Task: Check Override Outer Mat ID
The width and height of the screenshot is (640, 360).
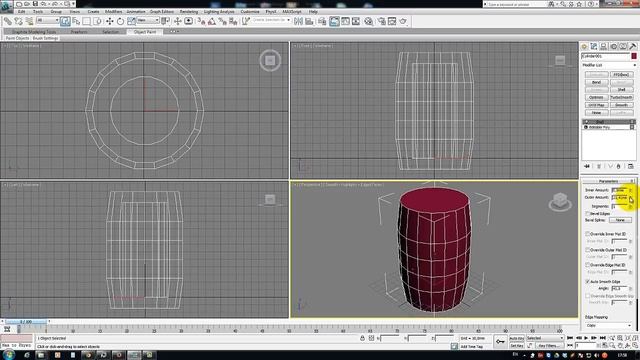Action: tap(588, 249)
